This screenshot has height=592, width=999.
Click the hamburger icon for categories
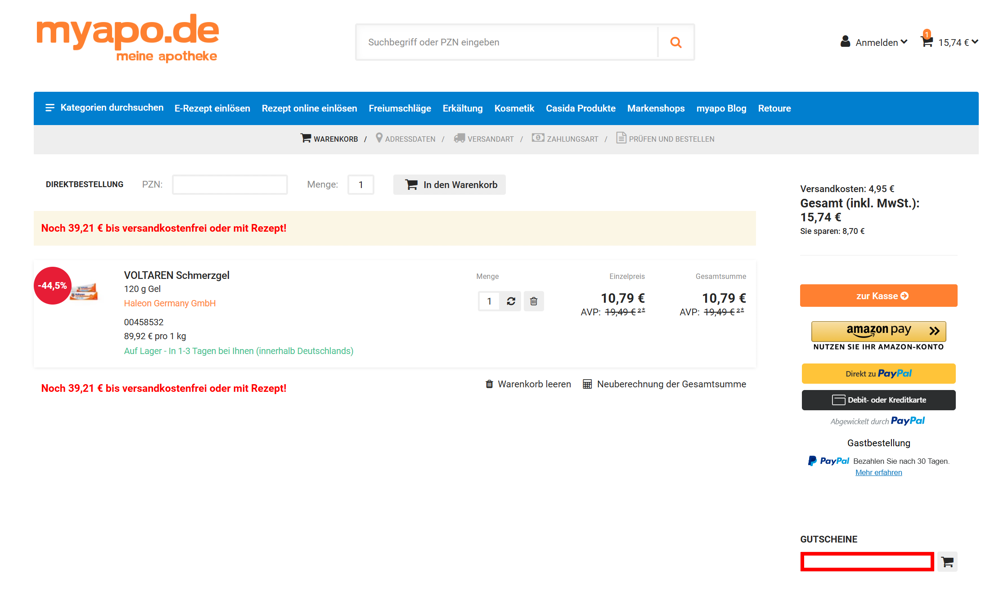(x=50, y=108)
